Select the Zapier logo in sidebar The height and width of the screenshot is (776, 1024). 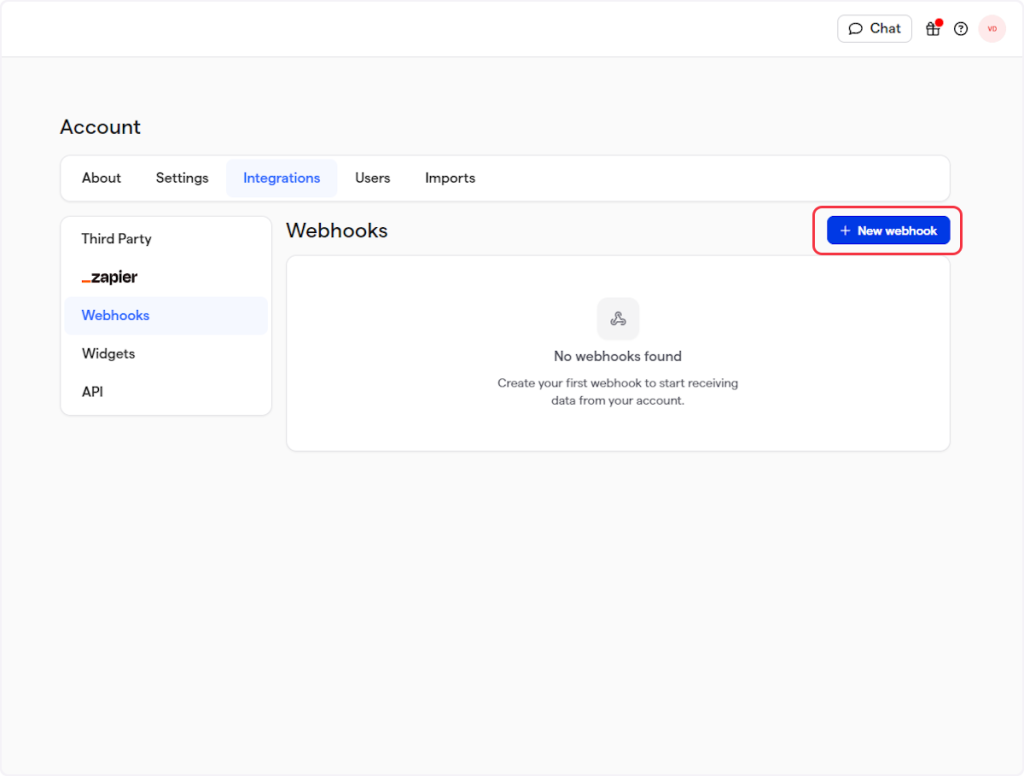pos(110,277)
